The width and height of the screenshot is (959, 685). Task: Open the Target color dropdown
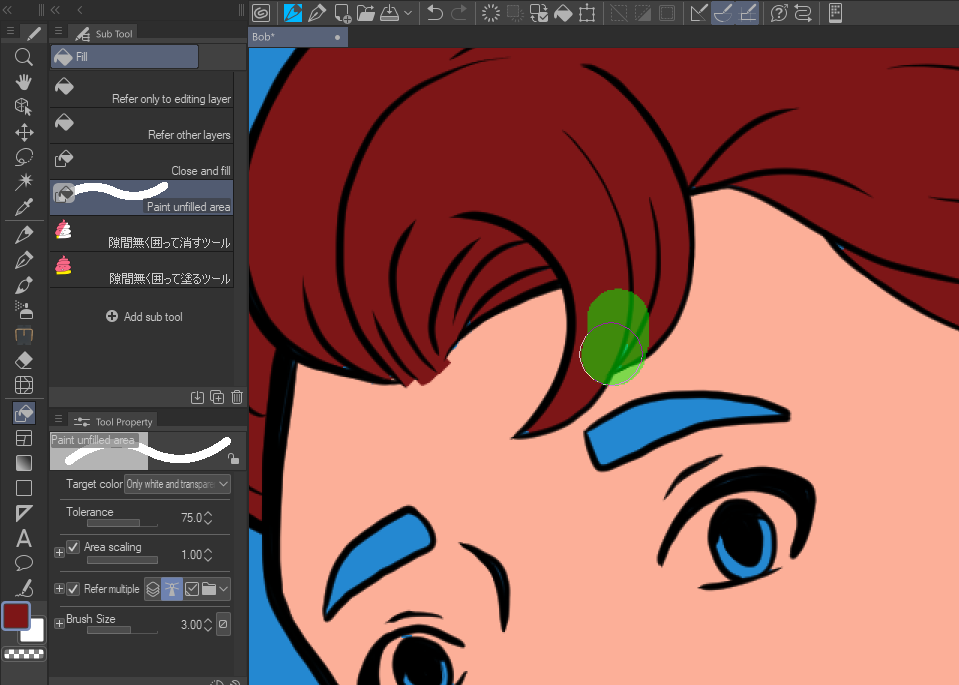coord(177,484)
